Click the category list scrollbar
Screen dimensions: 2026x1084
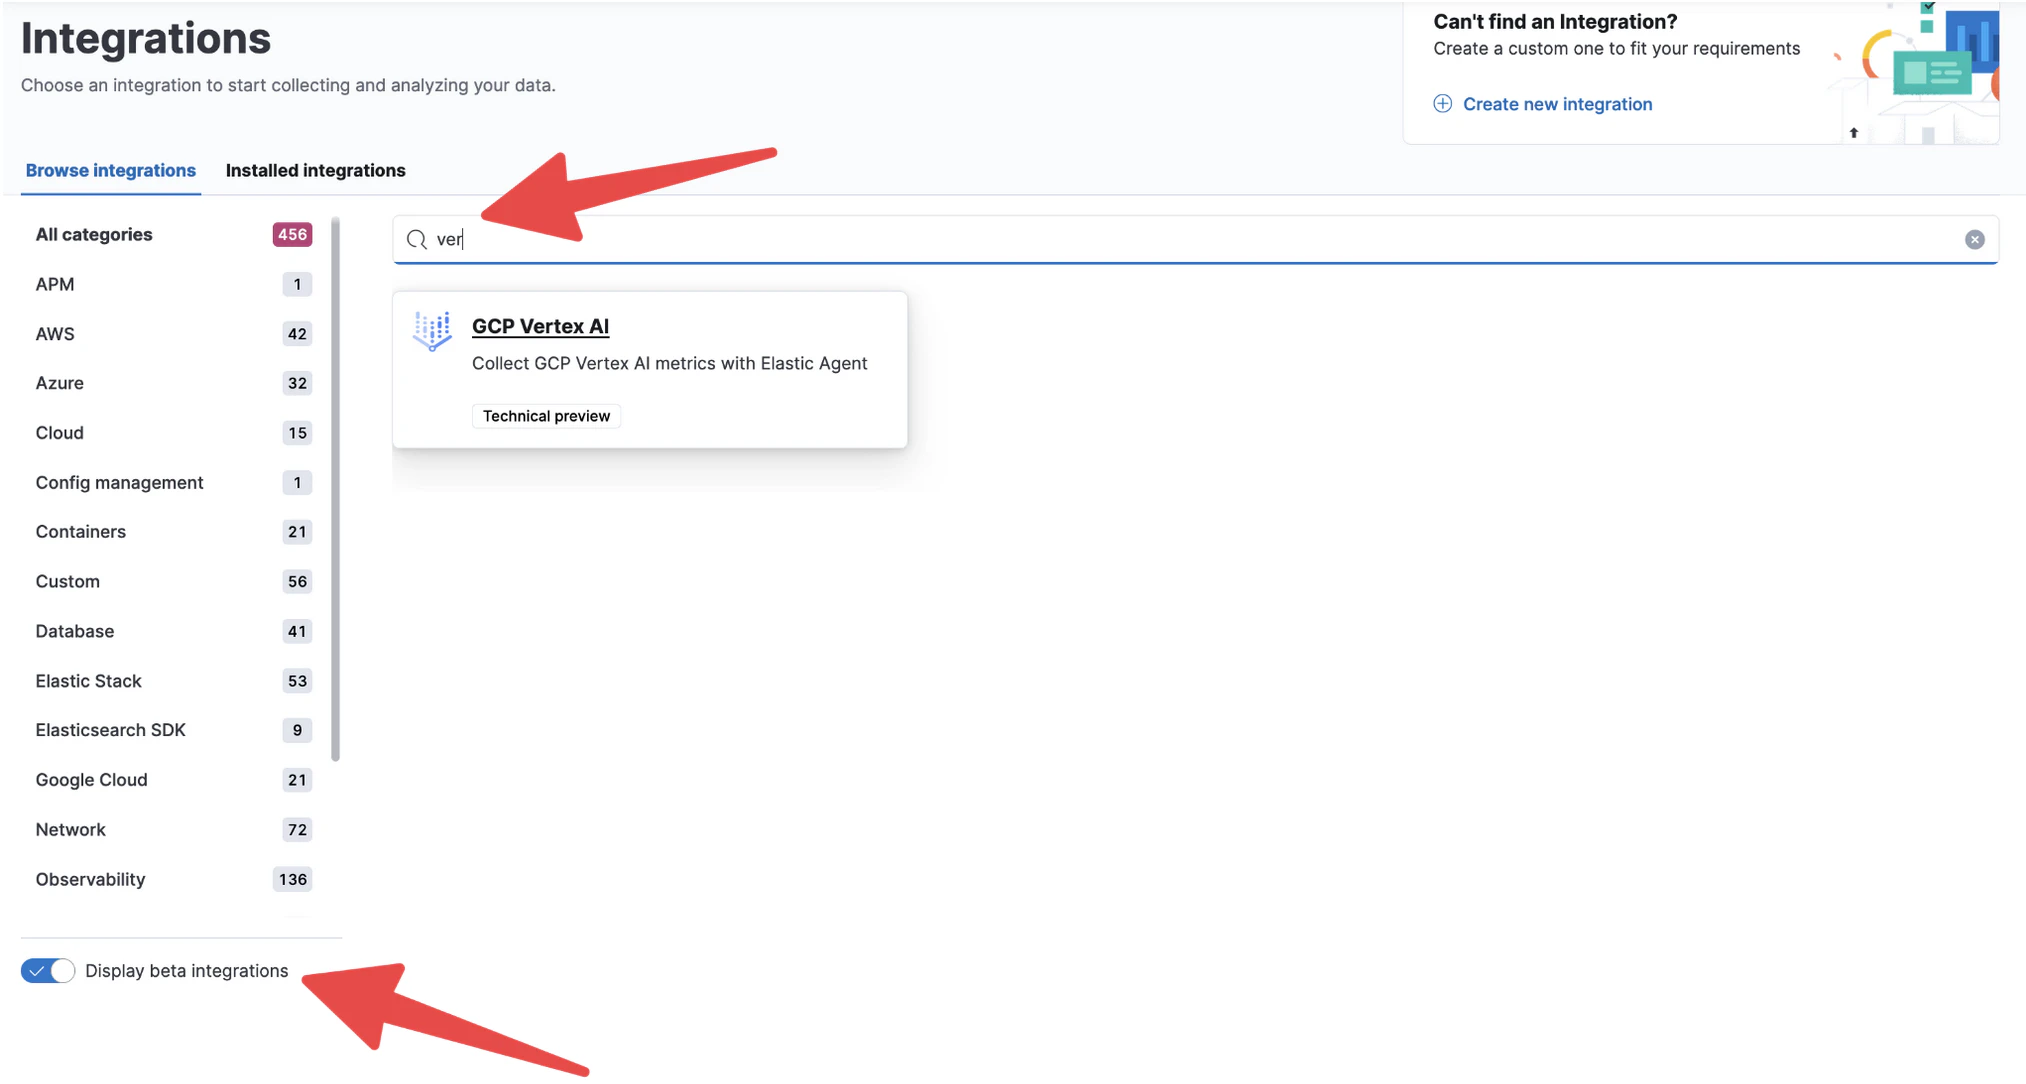click(x=336, y=489)
